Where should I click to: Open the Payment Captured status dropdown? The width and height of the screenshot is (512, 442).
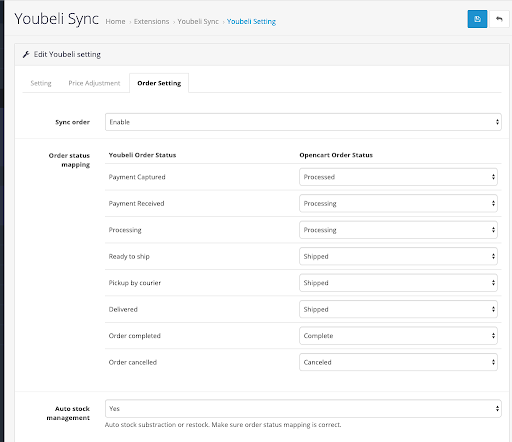pos(398,177)
